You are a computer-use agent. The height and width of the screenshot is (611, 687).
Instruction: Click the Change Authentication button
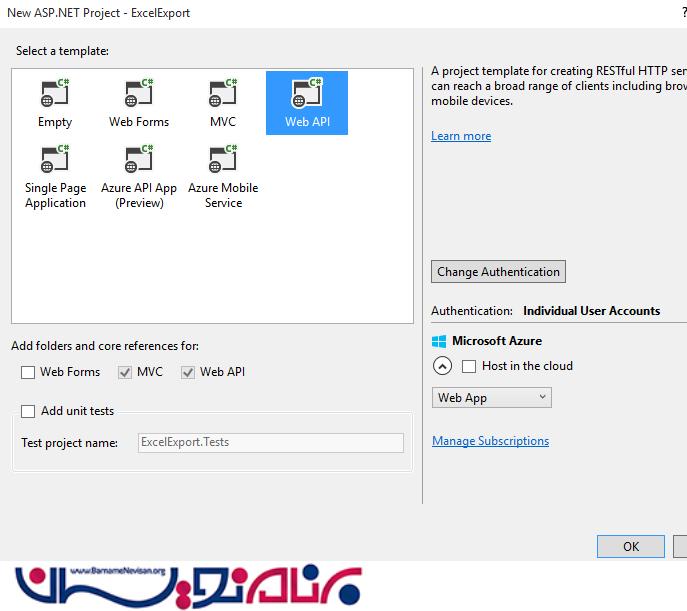(498, 272)
